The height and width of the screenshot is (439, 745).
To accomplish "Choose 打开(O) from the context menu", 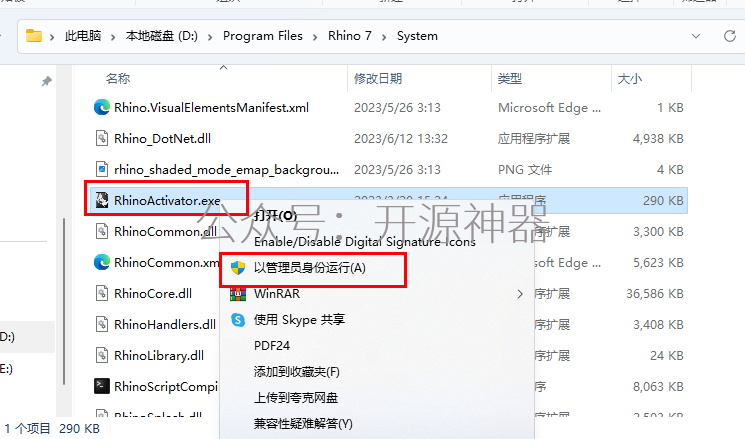I will pos(276,216).
